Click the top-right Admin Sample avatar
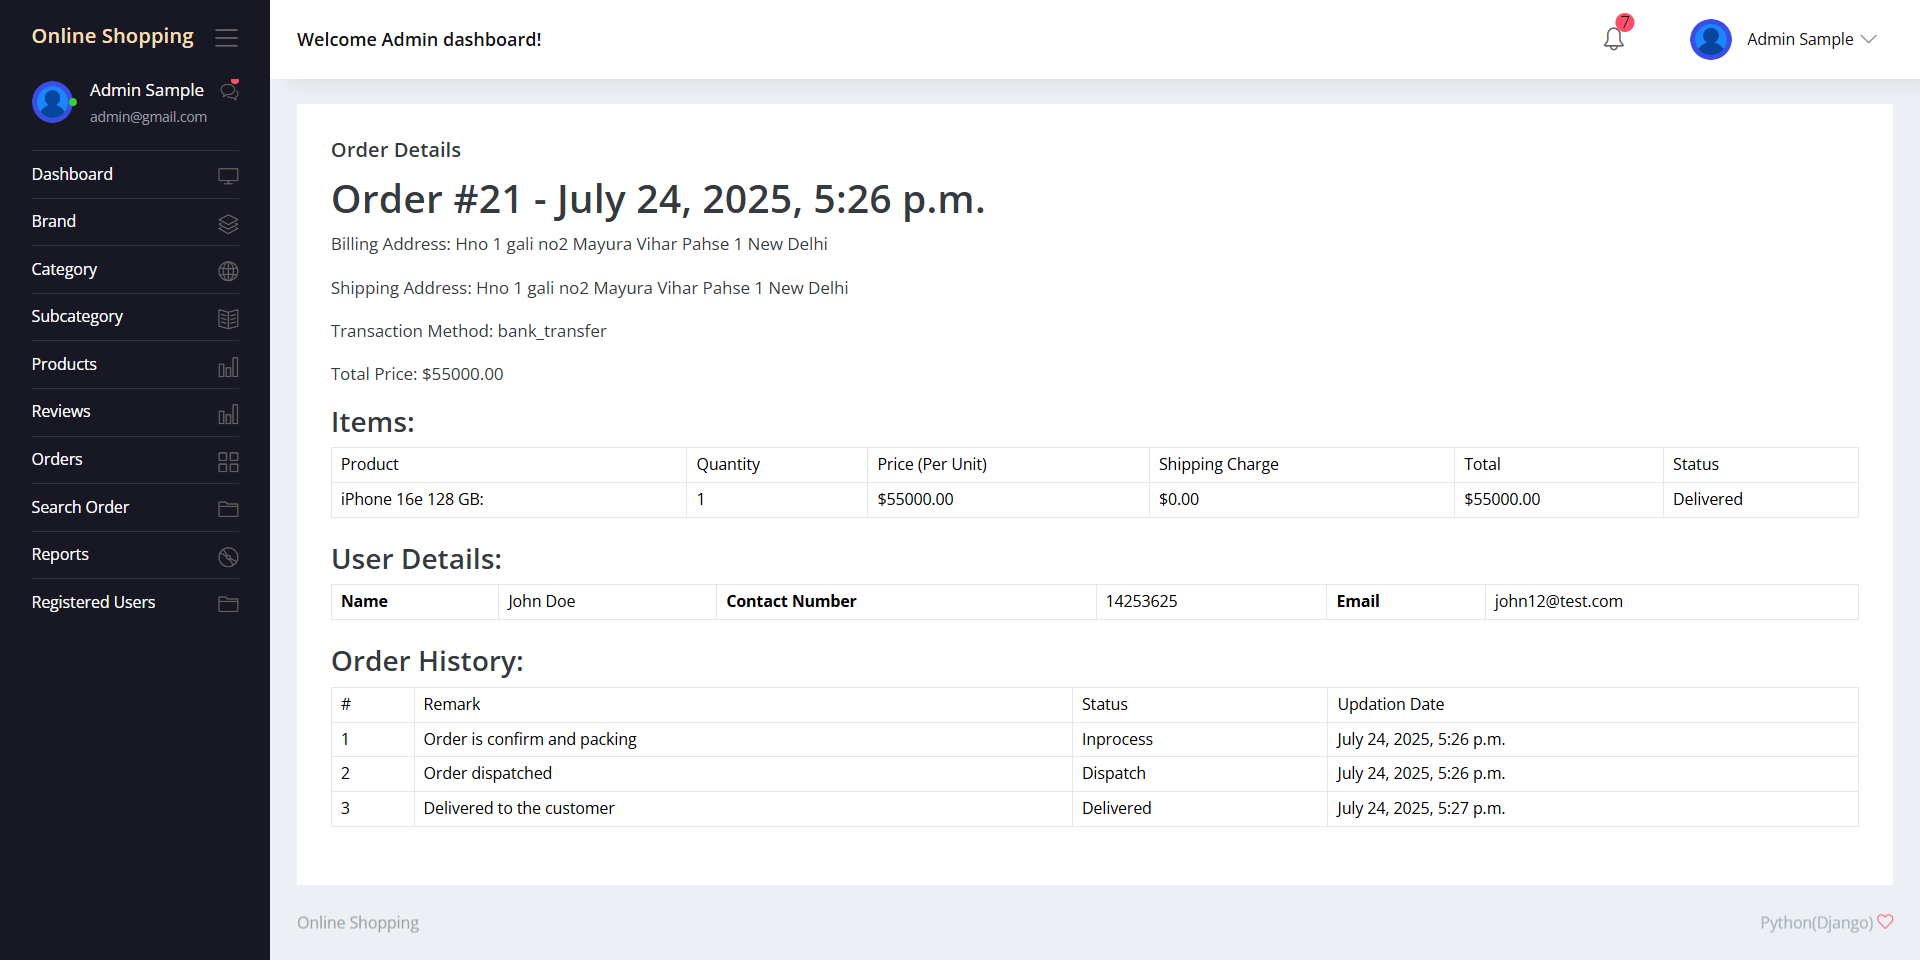The height and width of the screenshot is (961, 1920). [x=1710, y=39]
